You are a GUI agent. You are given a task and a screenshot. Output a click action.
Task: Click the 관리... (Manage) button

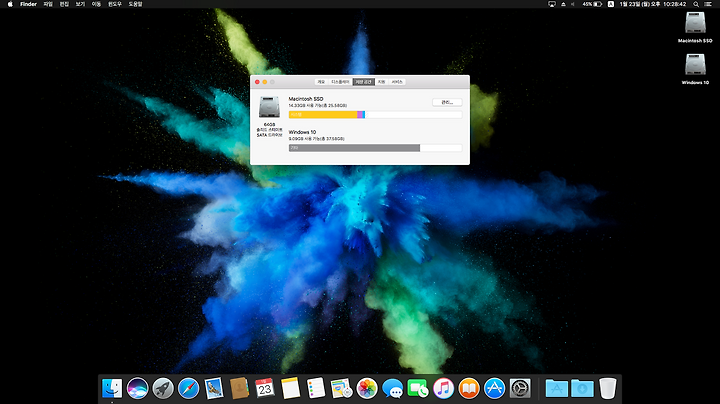(447, 102)
